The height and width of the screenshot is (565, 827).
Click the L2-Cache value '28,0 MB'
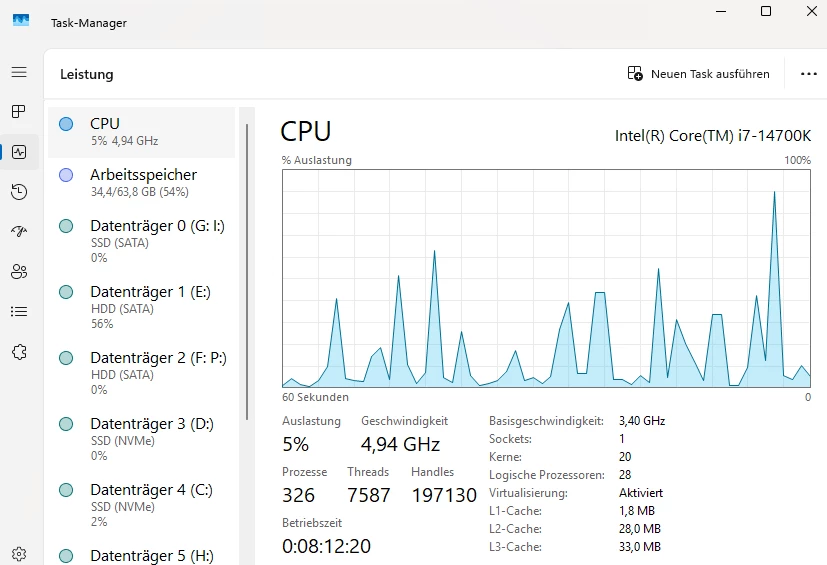pyautogui.click(x=640, y=529)
